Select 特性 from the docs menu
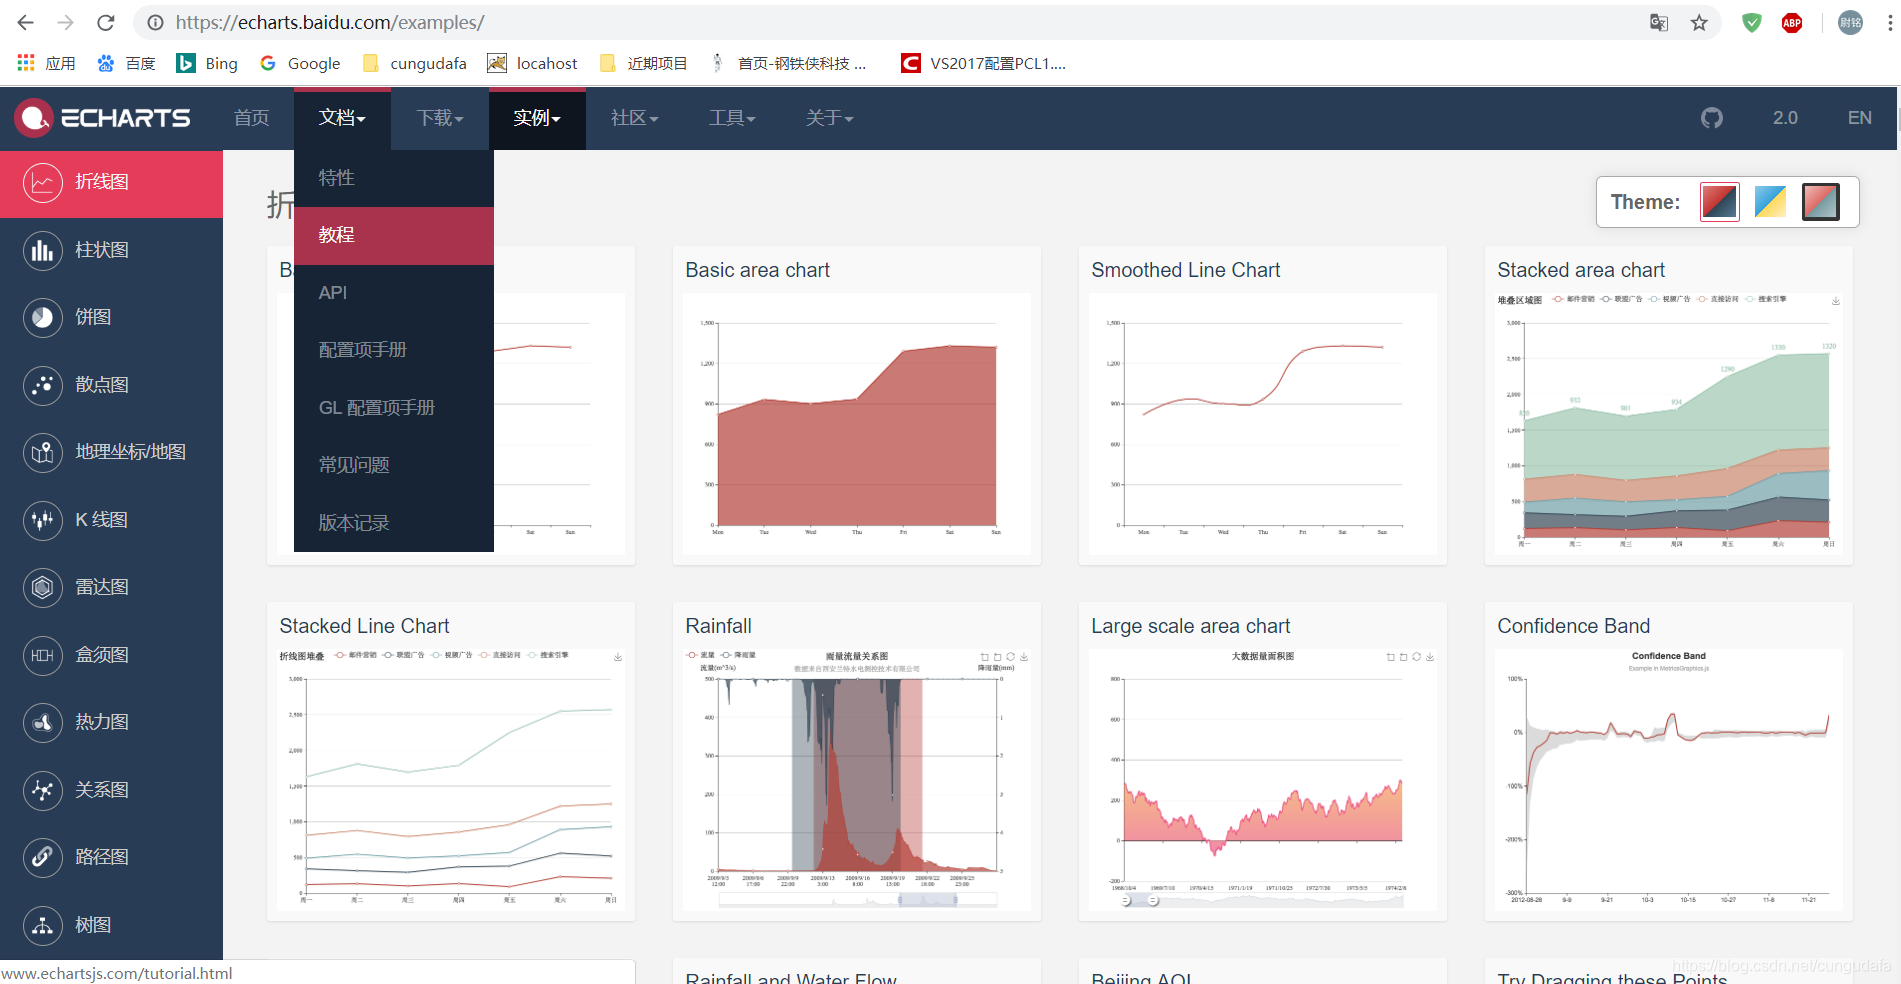1901x984 pixels. (x=394, y=178)
